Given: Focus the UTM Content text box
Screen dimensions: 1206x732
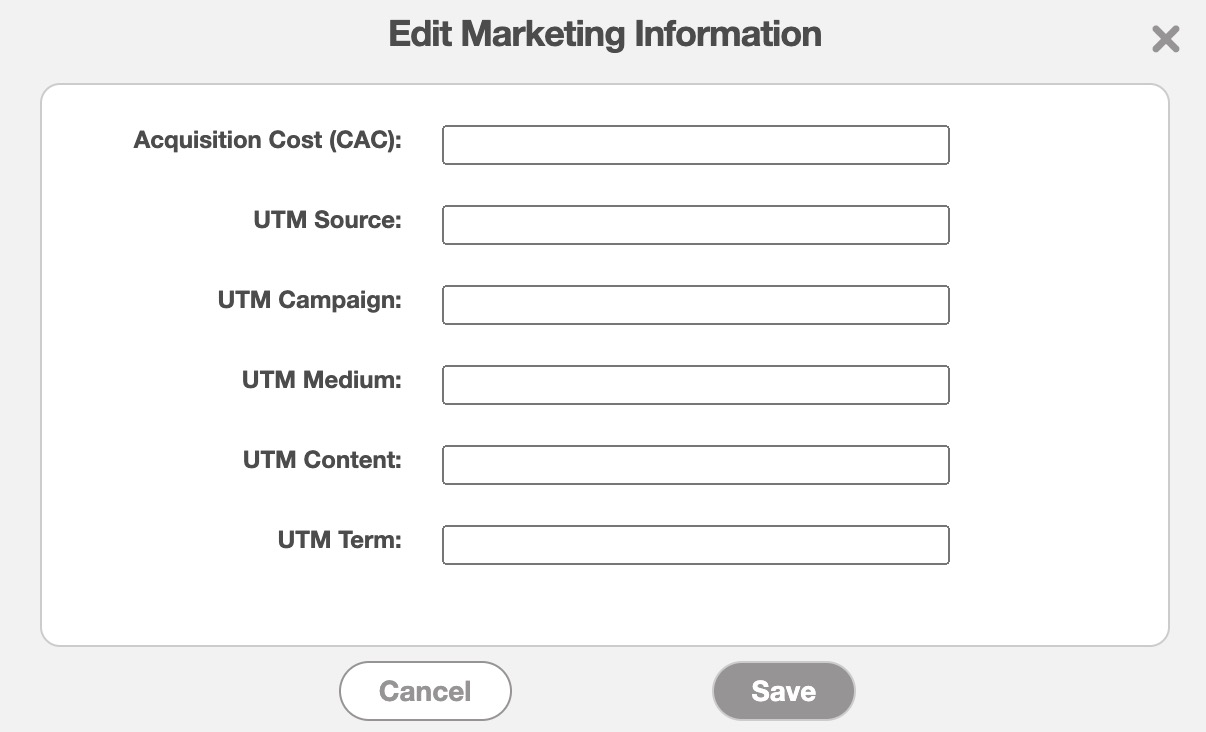Looking at the screenshot, I should click(x=695, y=465).
